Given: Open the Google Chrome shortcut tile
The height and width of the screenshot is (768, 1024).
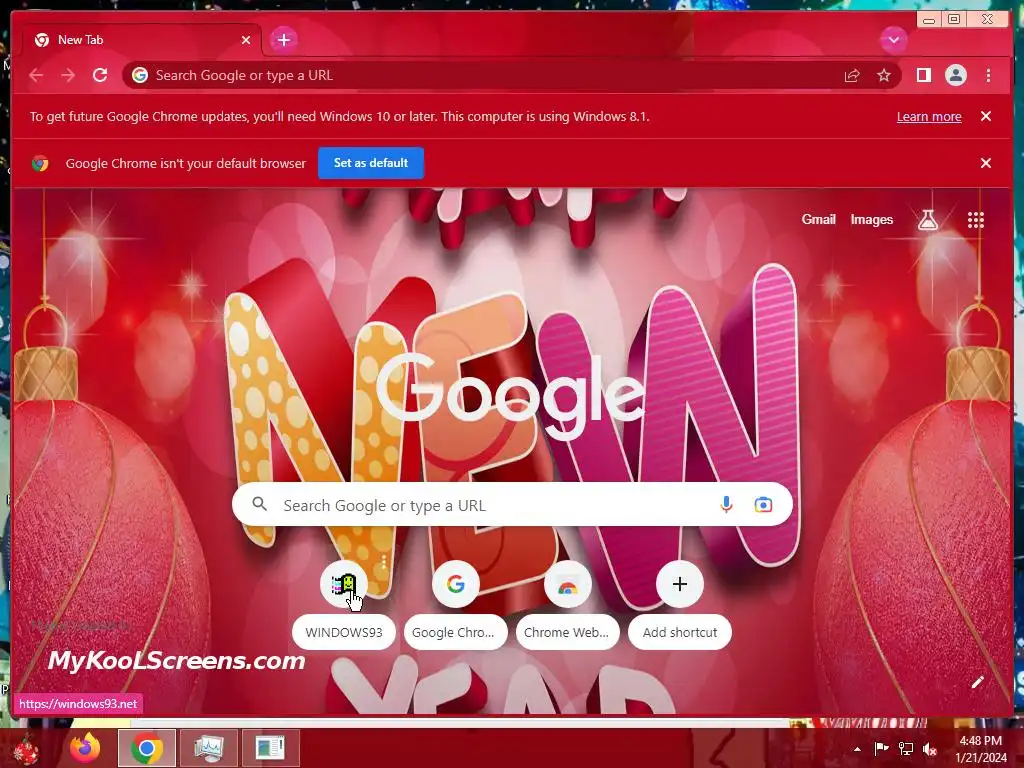Looking at the screenshot, I should [x=456, y=605].
